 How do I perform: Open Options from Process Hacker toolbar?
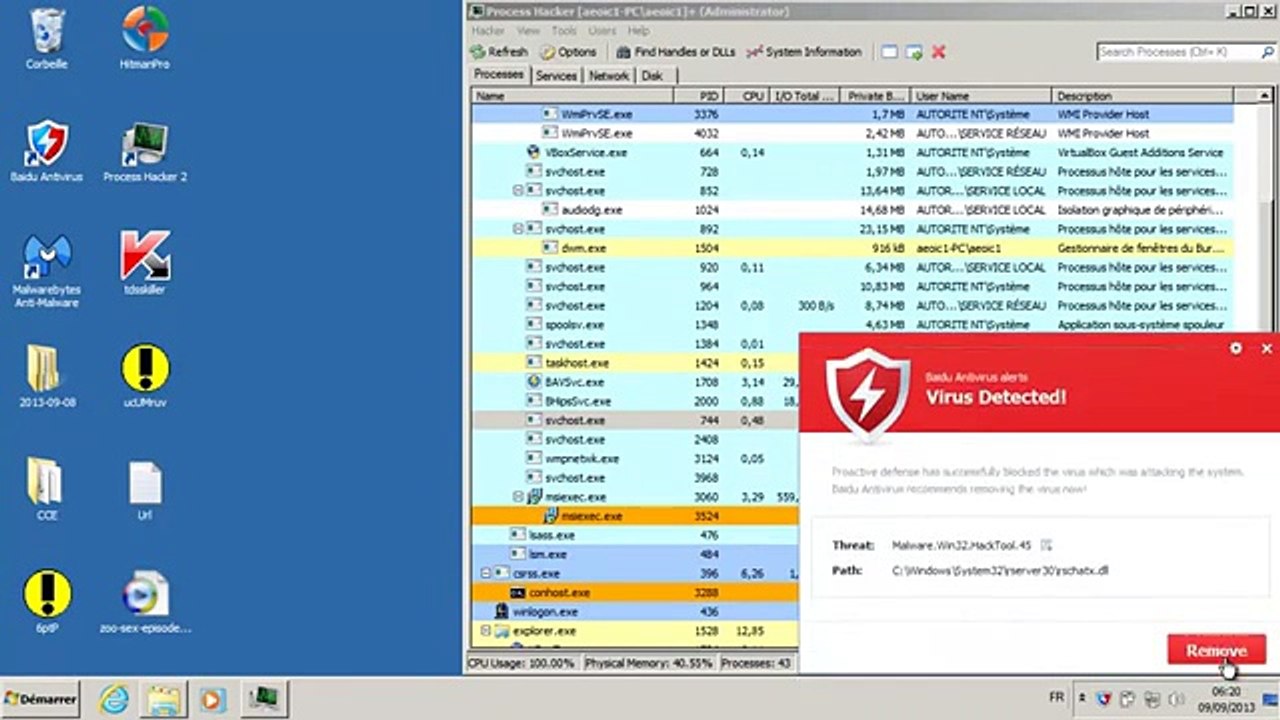(x=569, y=52)
